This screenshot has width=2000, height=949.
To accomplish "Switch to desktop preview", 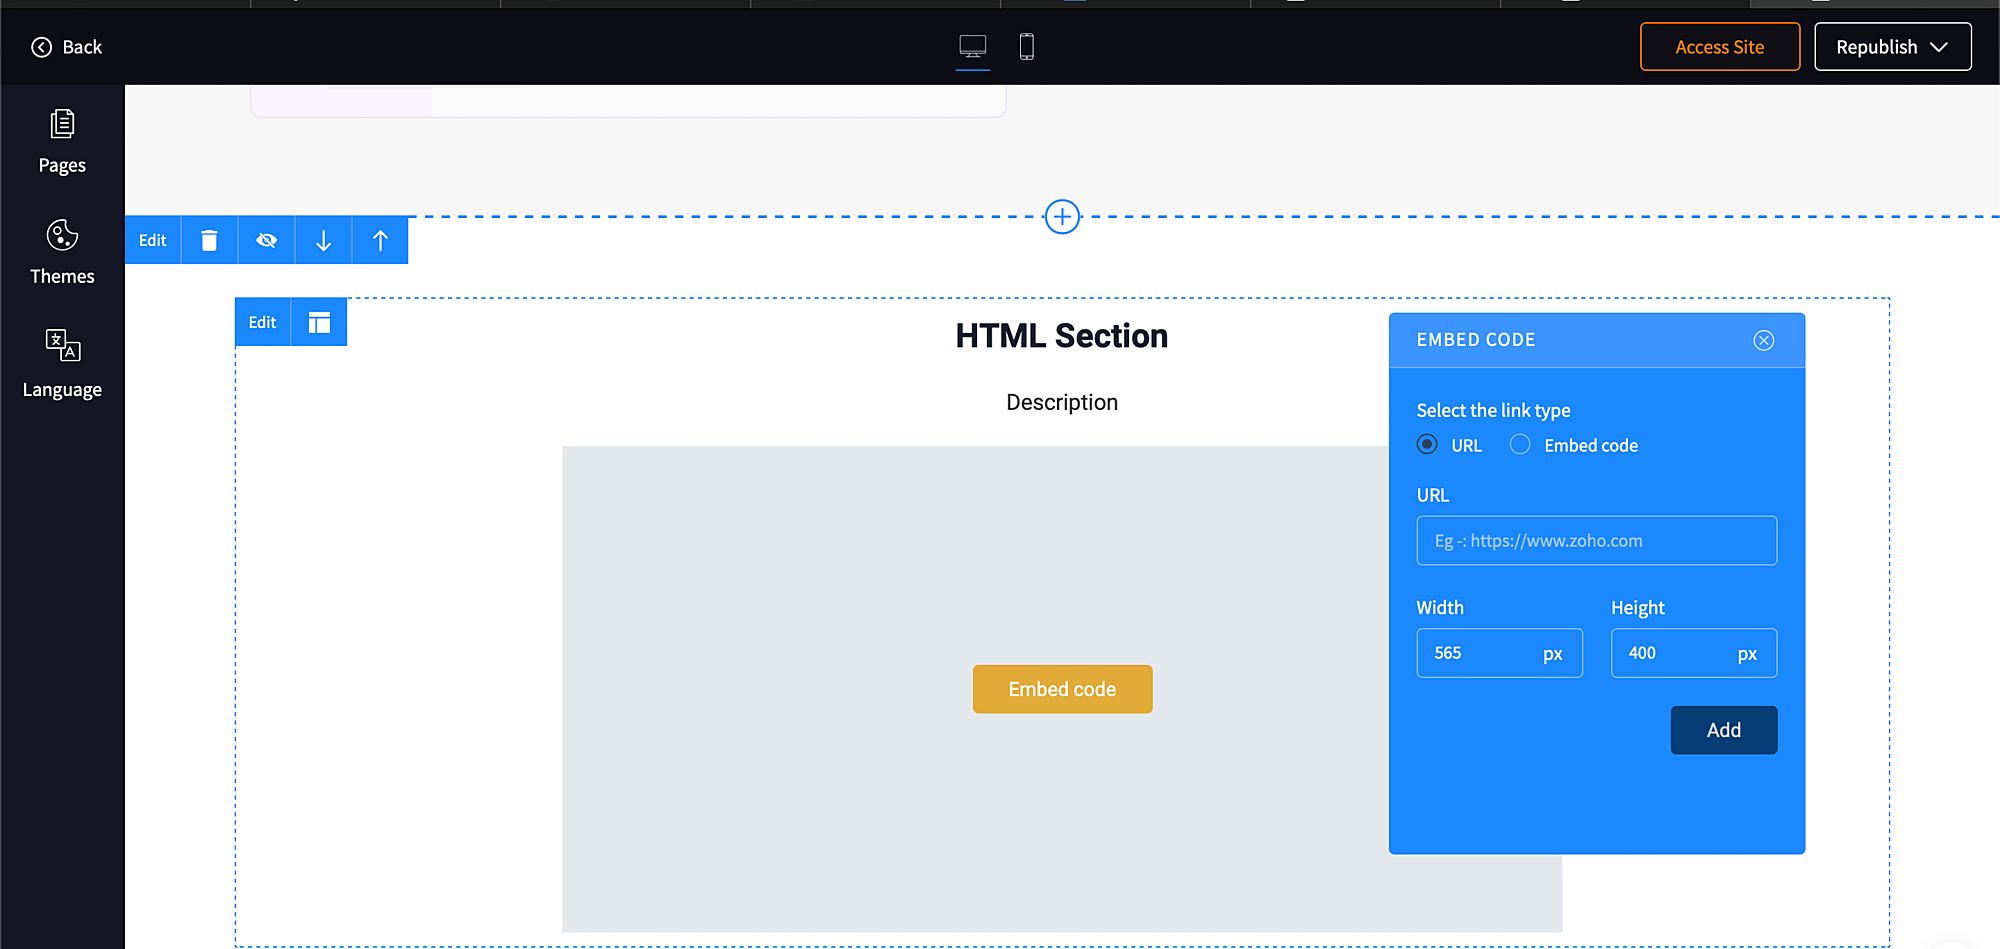I will point(972,47).
